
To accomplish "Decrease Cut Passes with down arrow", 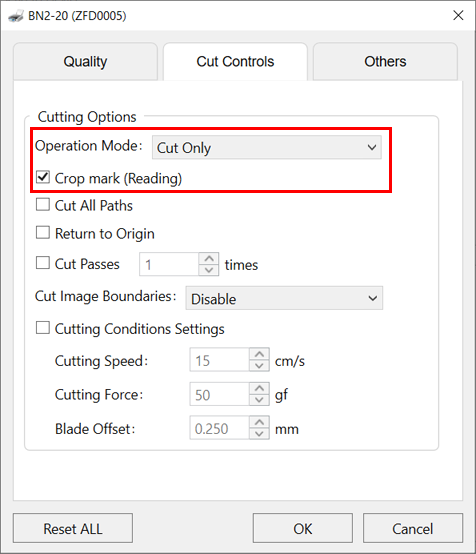I will (x=209, y=270).
